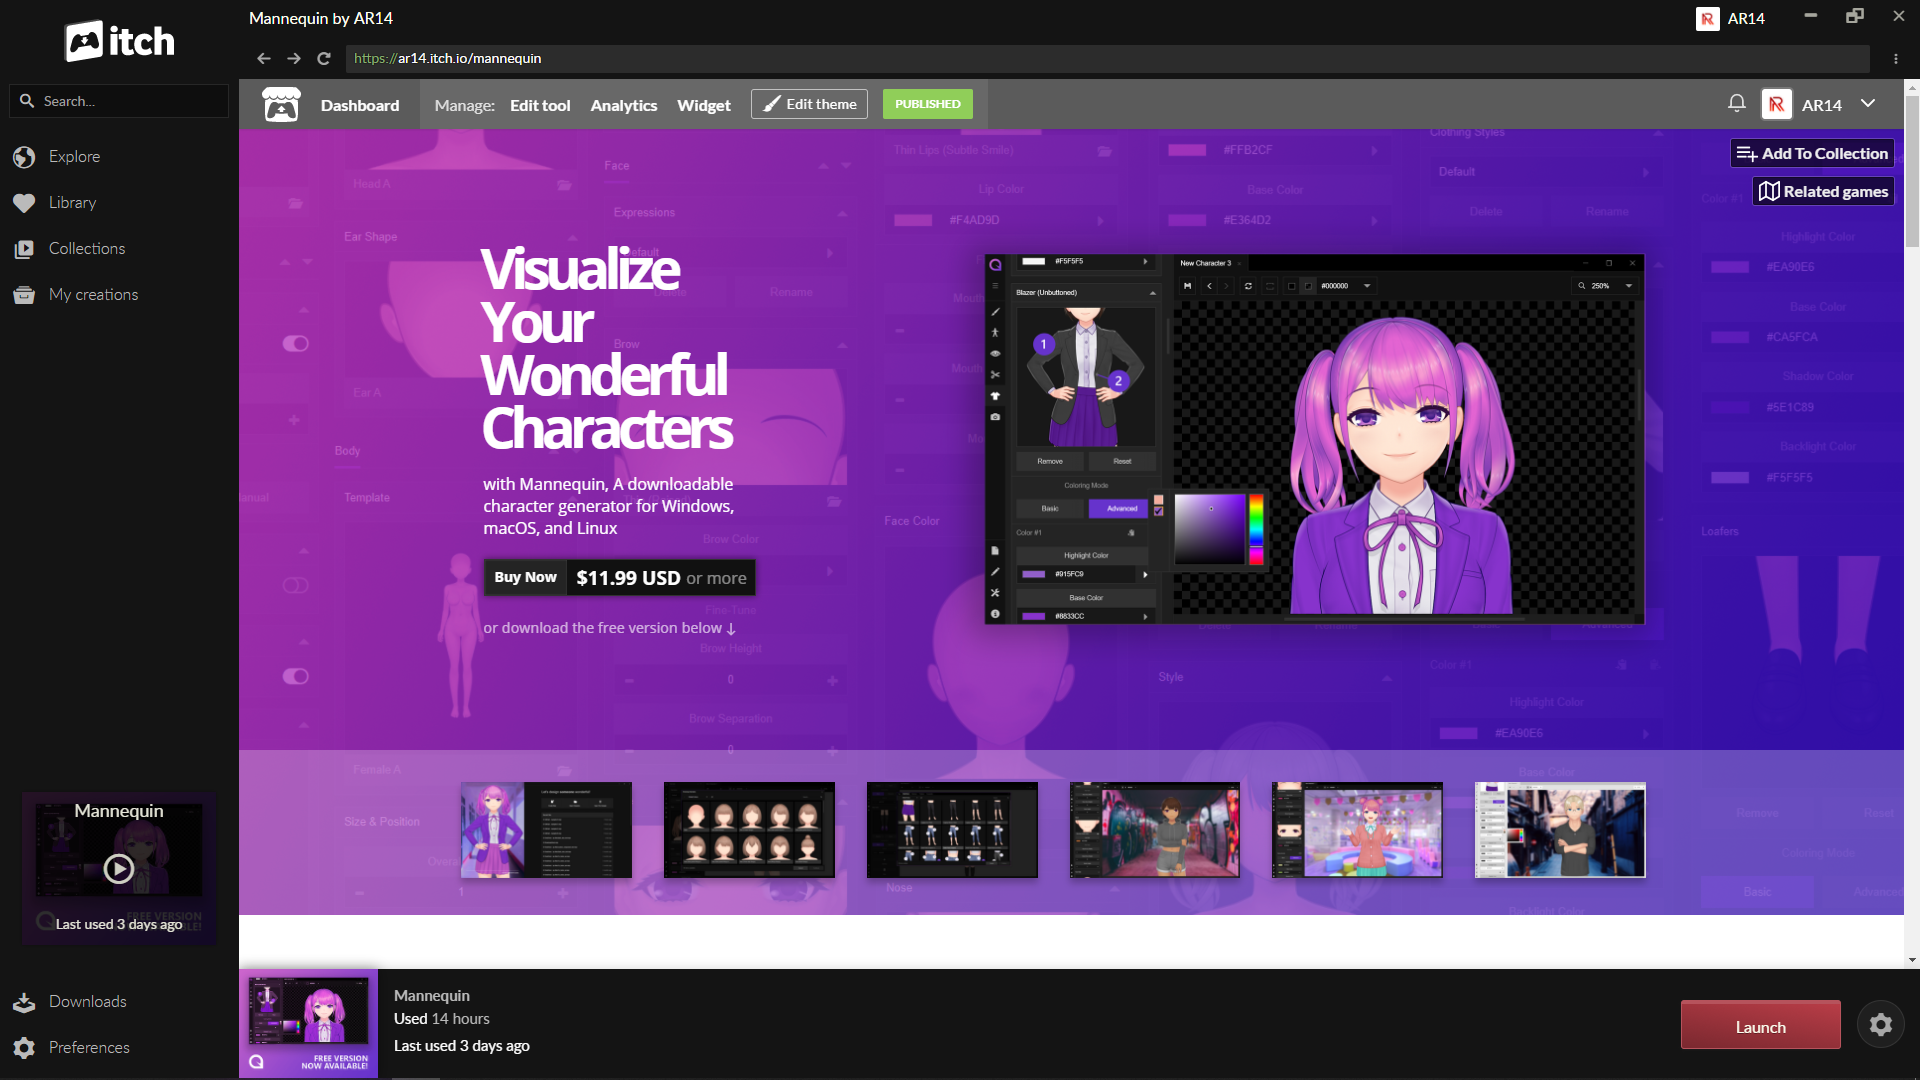Click the 'Preferences' sidebar label
This screenshot has width=1920, height=1080.
89,1048
